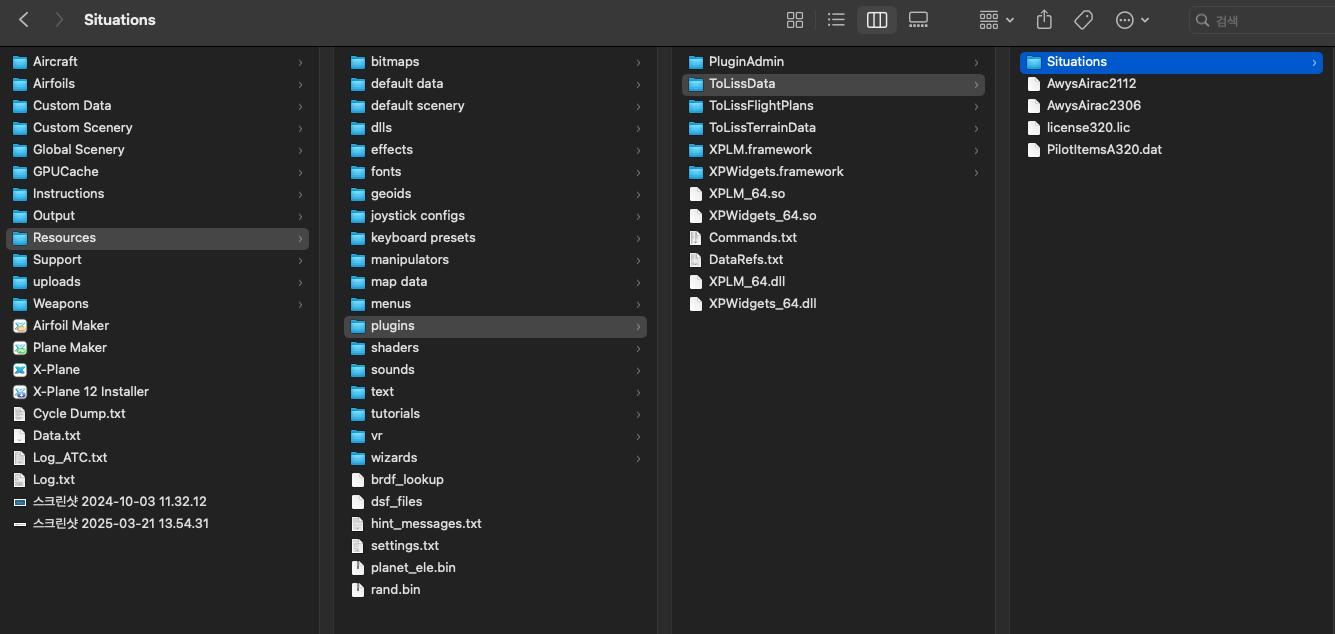Viewport: 1335px width, 634px height.
Task: Switch to gallery view
Action: pos(918,20)
